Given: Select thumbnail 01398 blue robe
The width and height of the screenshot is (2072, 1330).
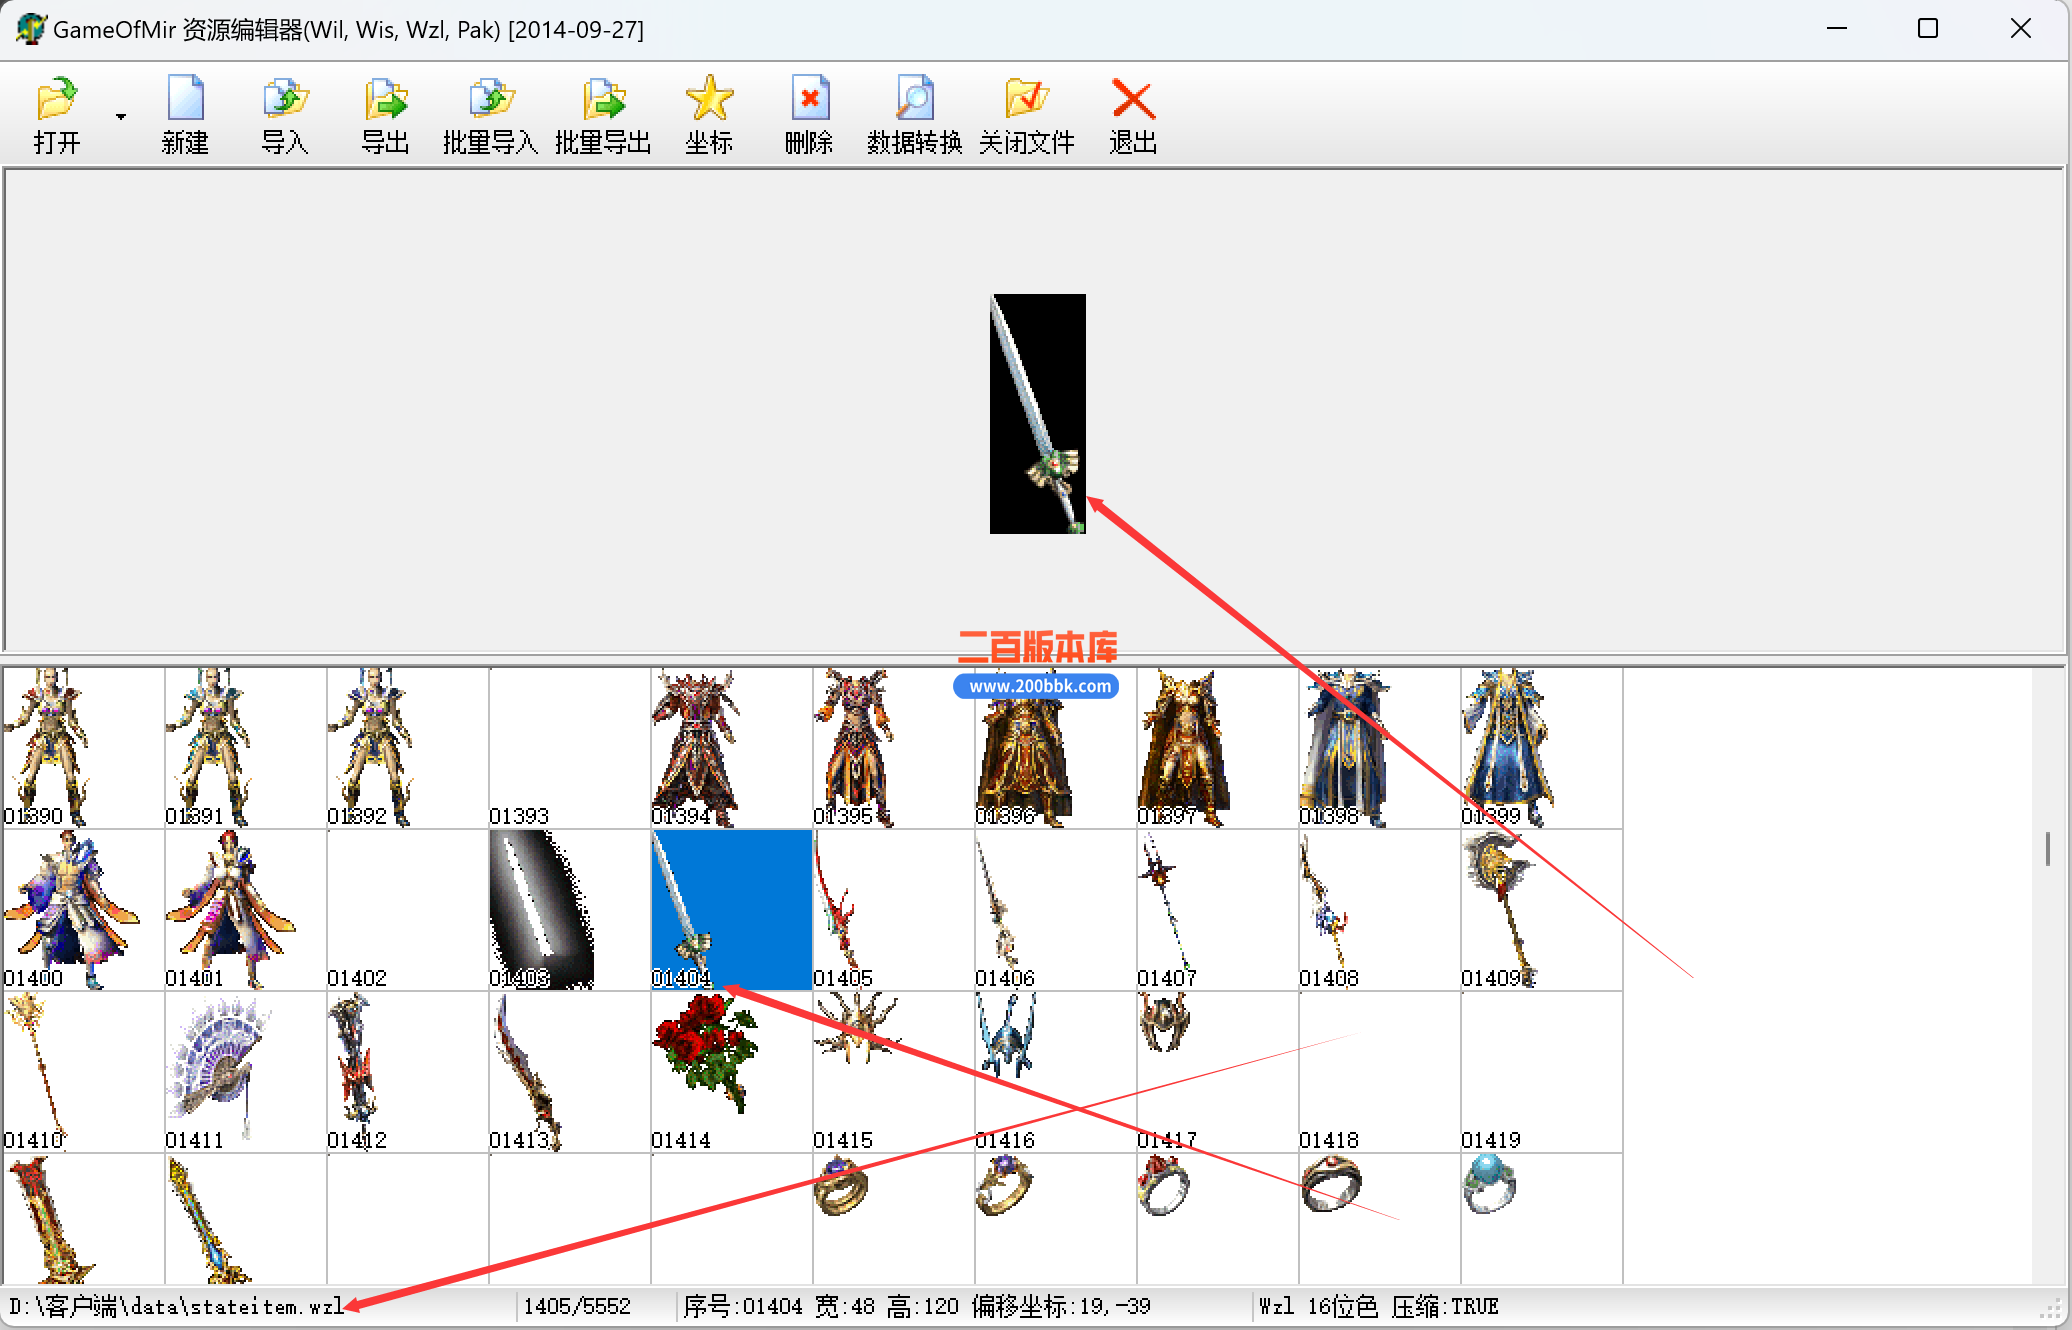Looking at the screenshot, I should (x=1380, y=748).
